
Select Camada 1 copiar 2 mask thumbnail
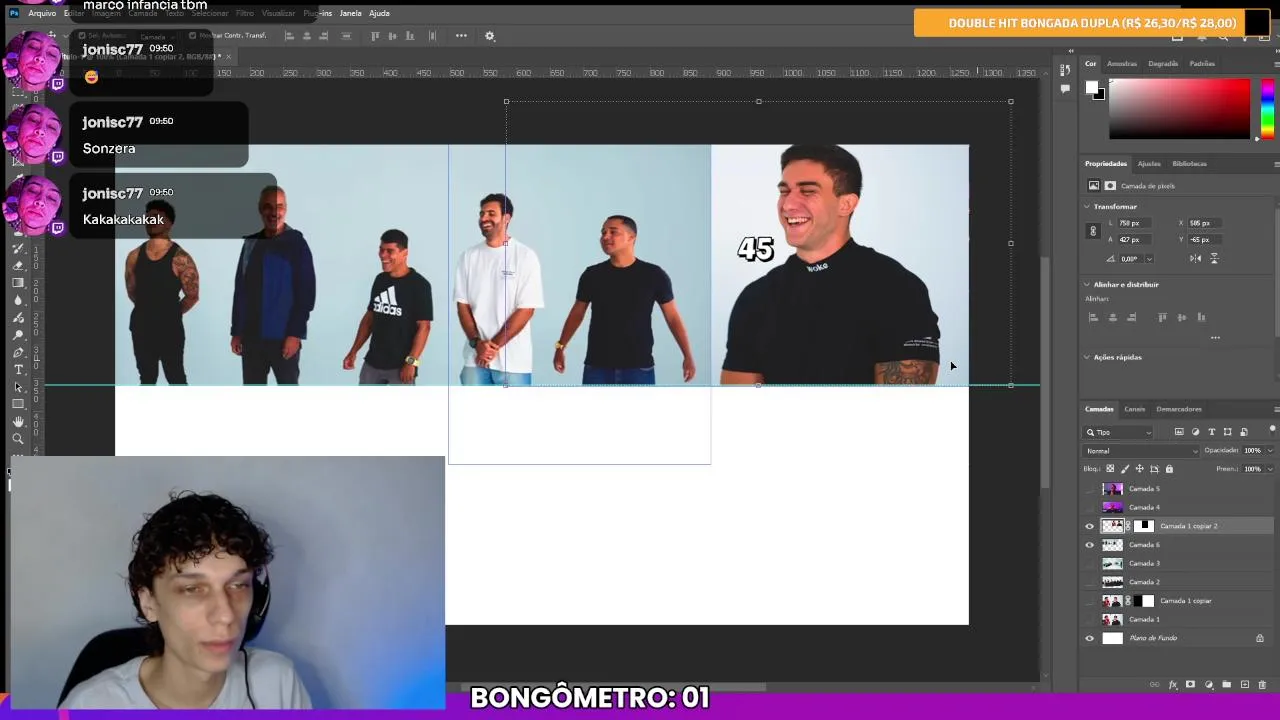[x=1144, y=526]
